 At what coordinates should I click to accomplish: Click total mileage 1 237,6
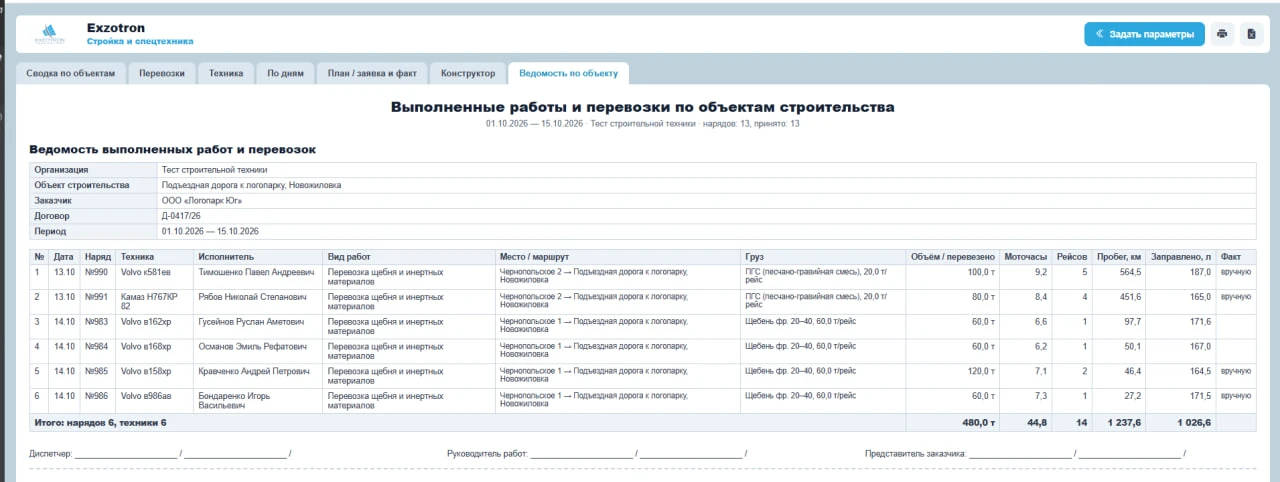(1124, 422)
